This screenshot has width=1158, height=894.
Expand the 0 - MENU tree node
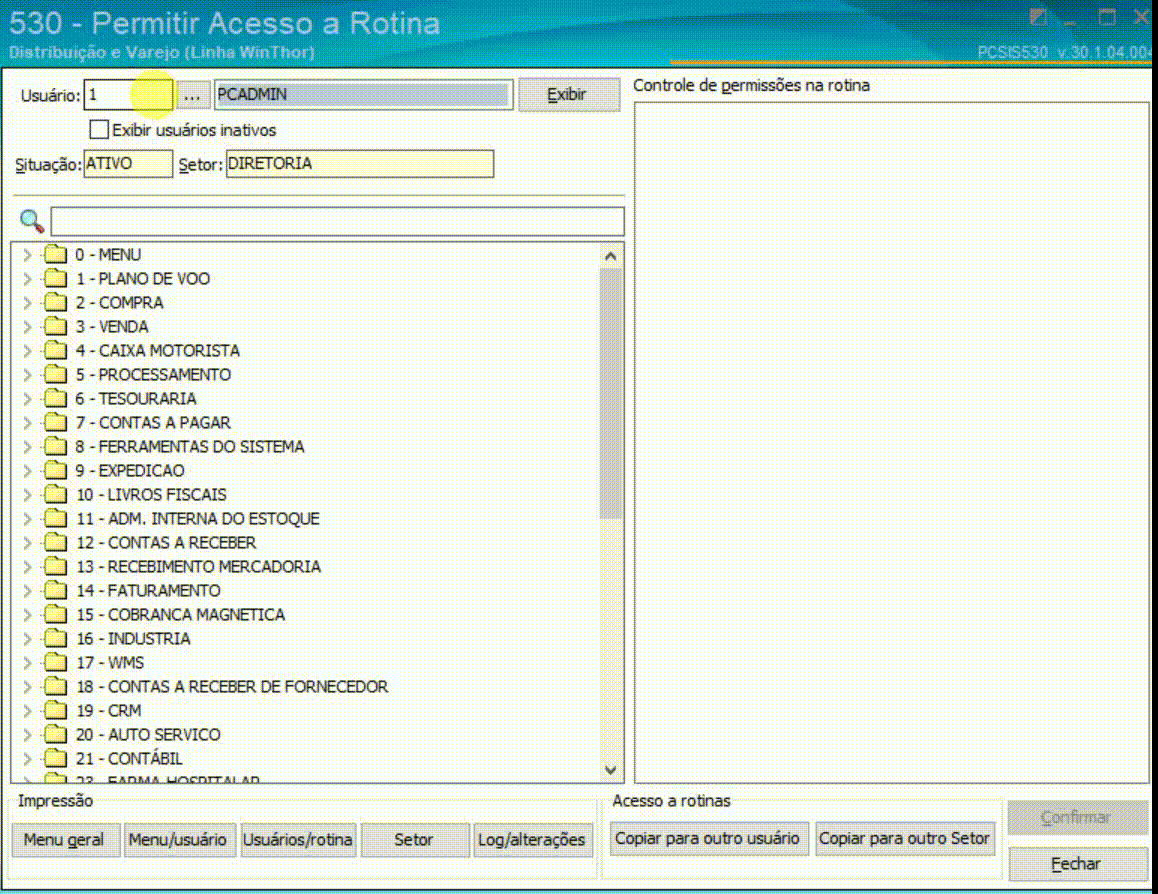point(27,255)
